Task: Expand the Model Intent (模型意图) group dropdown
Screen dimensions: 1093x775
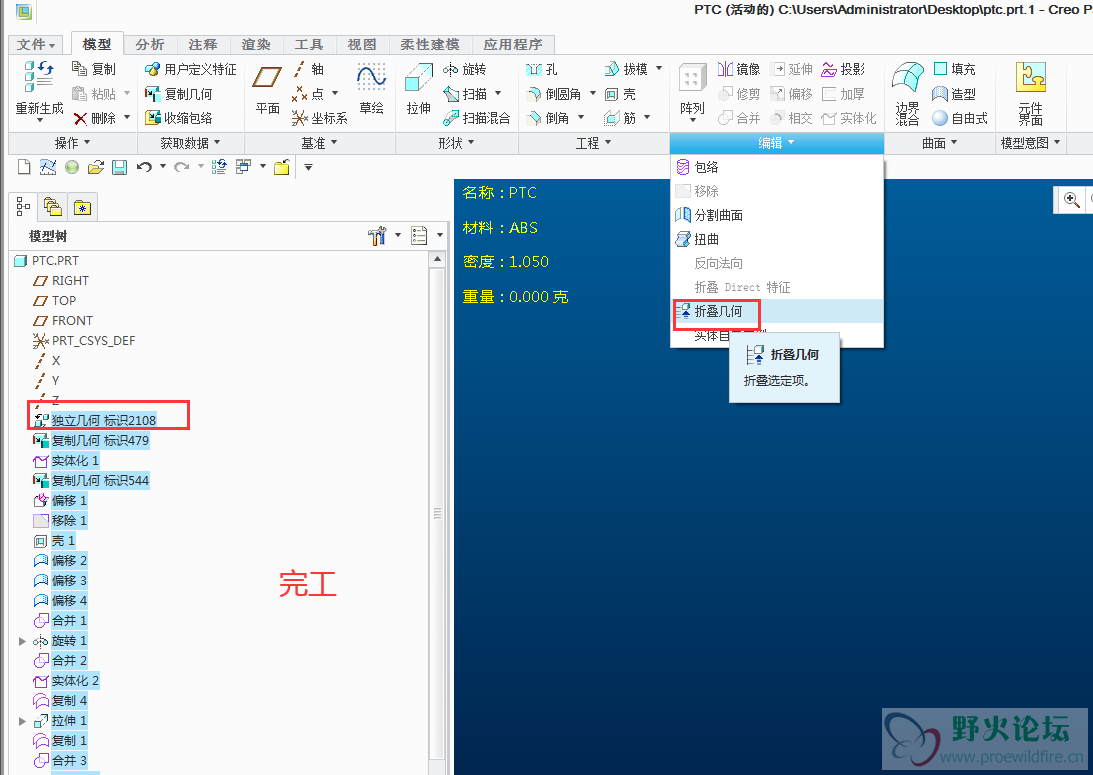Action: [1030, 143]
